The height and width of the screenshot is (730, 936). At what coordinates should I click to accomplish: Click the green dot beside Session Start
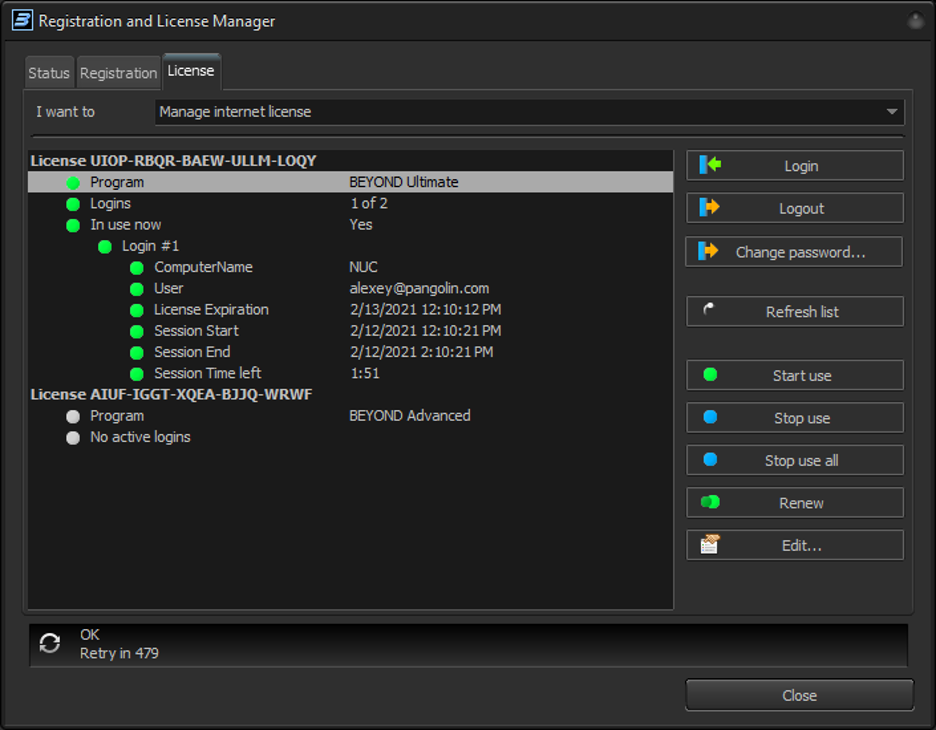pos(137,331)
